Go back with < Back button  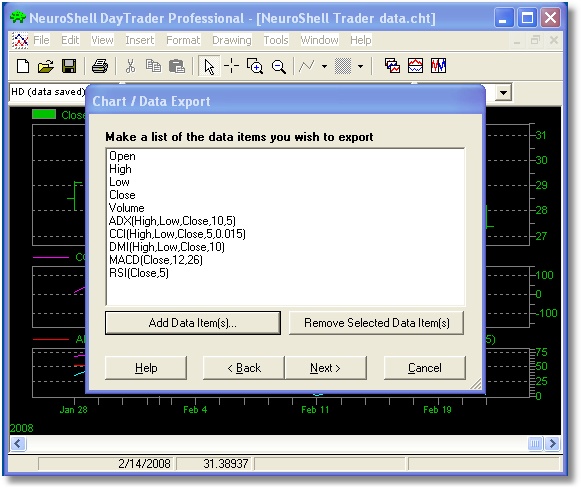[x=244, y=368]
